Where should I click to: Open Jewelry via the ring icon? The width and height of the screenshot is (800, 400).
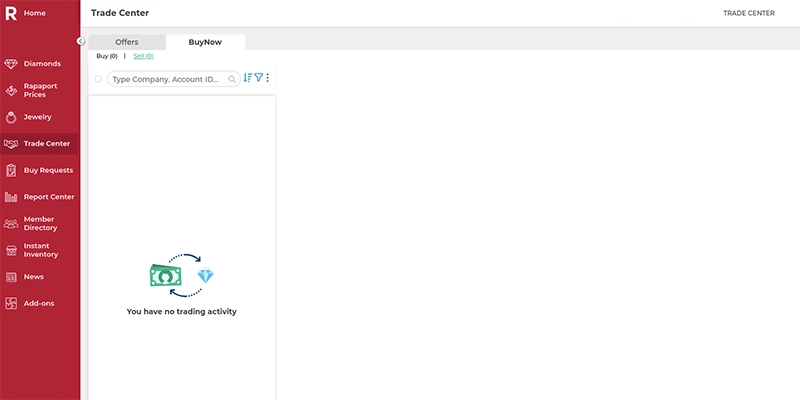pos(11,117)
